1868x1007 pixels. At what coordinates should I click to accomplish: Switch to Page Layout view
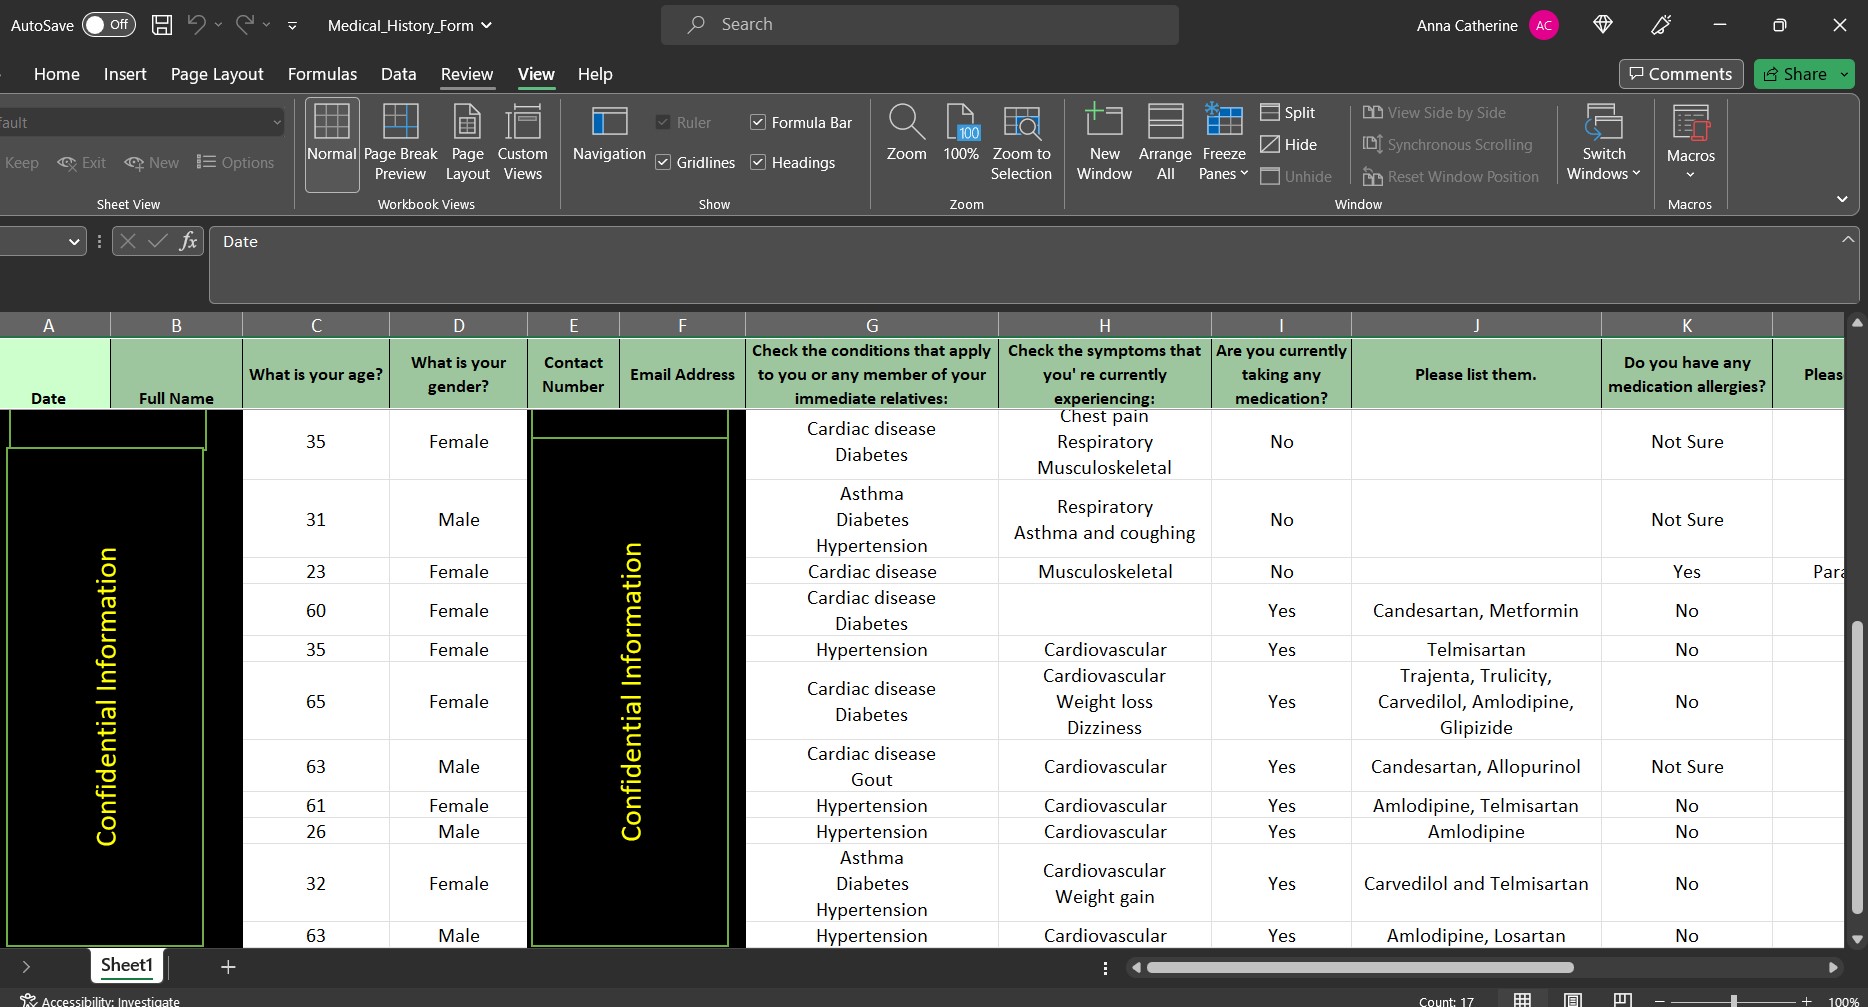click(467, 144)
